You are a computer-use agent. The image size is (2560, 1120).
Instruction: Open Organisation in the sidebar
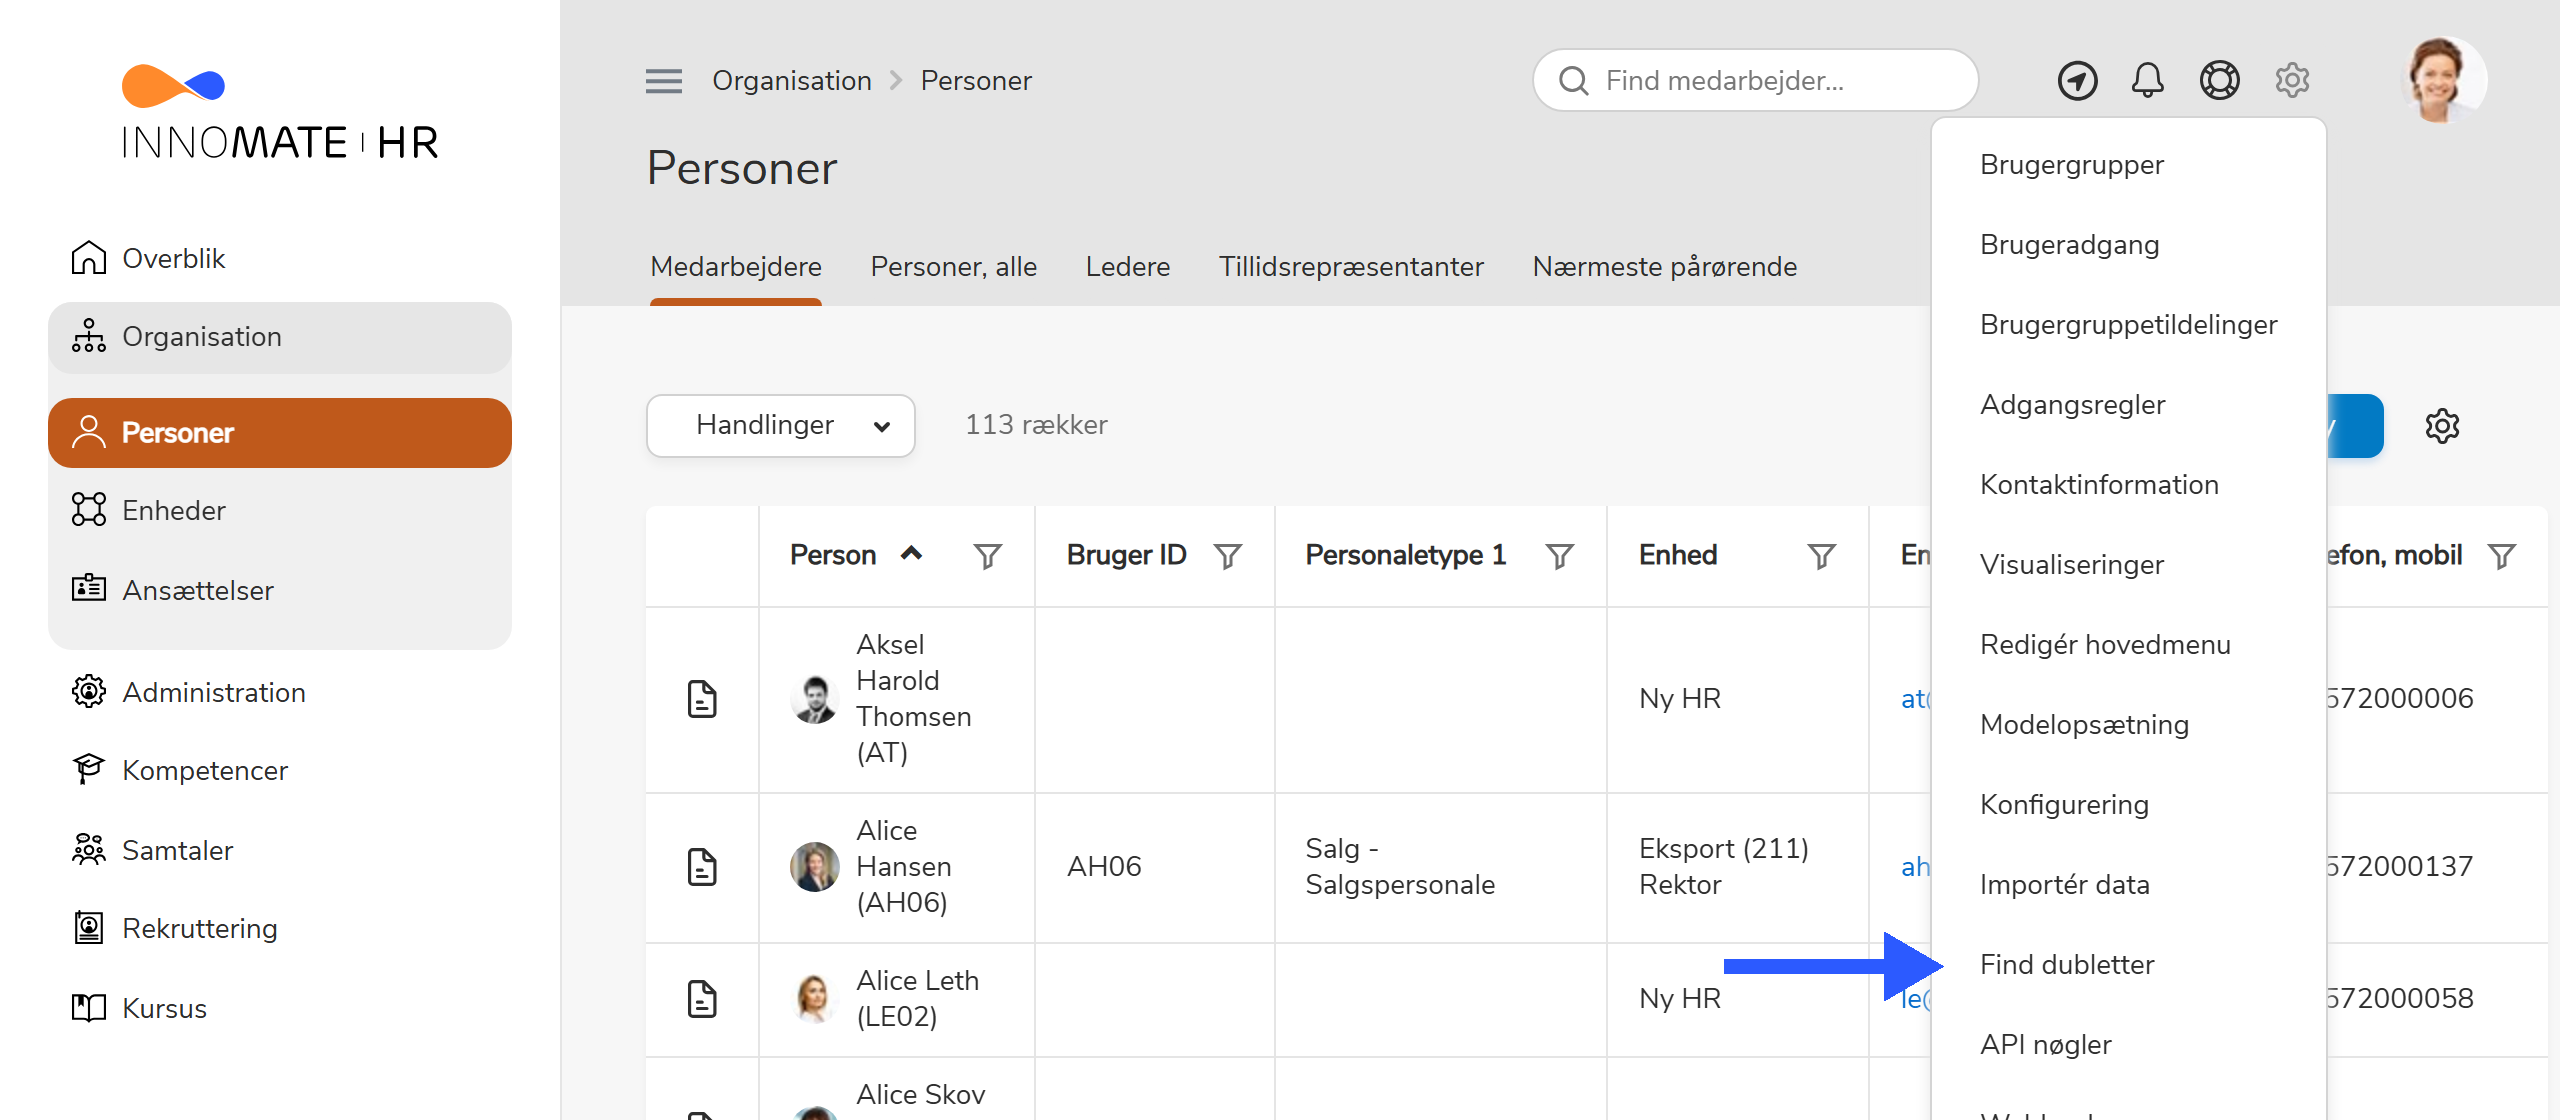point(280,338)
